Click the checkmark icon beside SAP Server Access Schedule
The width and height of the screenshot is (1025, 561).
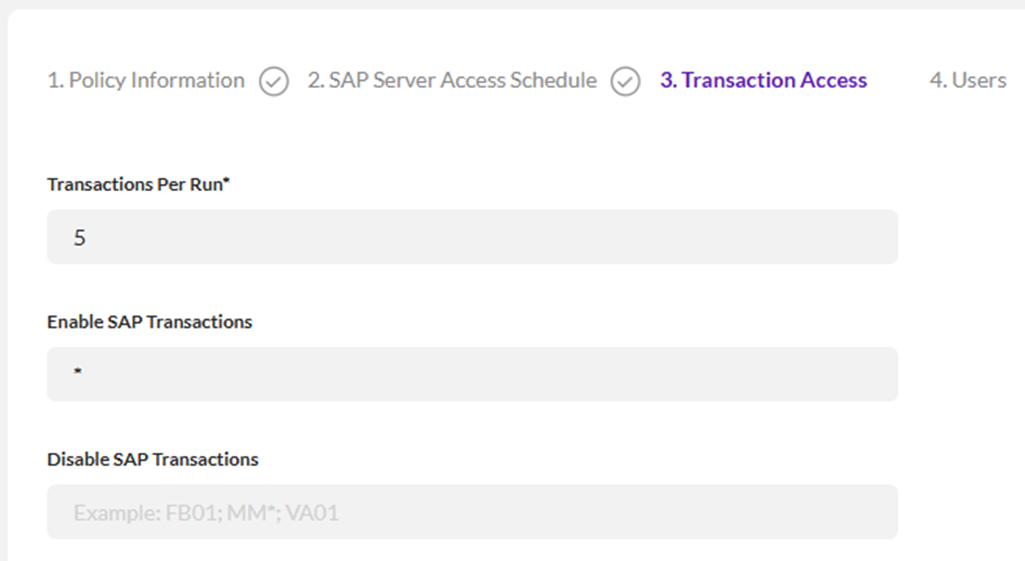click(626, 81)
